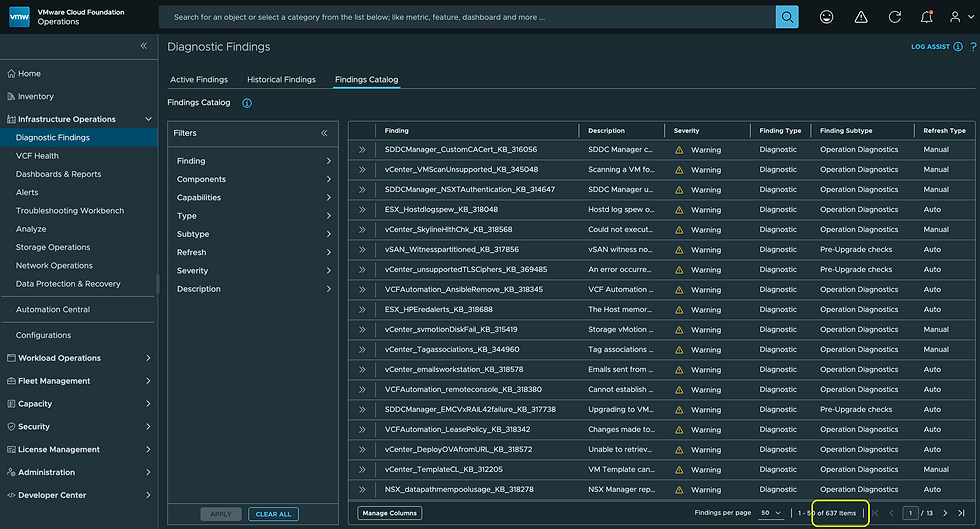
Task: Collapse the Filters panel
Action: pyautogui.click(x=324, y=133)
